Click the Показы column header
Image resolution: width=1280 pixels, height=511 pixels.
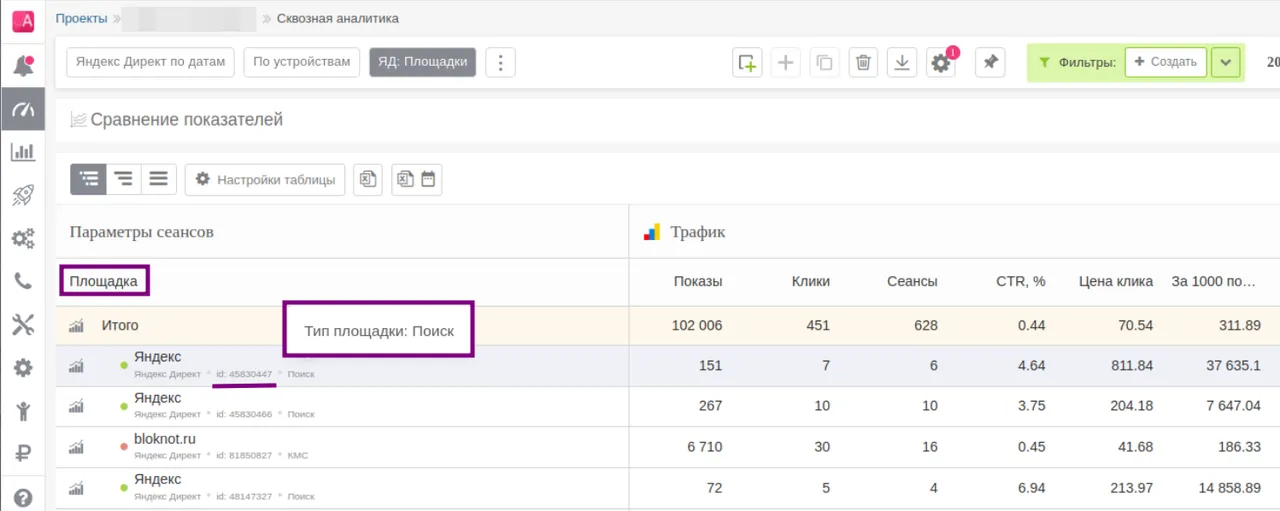698,281
